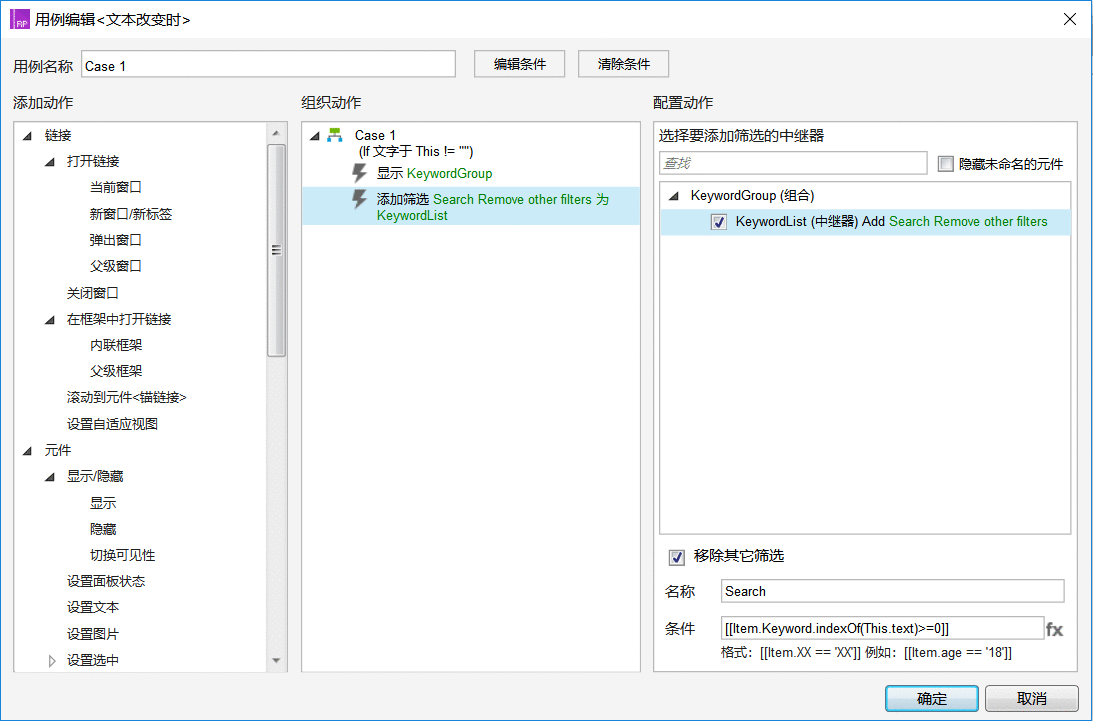Select the 设置自适应视图 action
The height and width of the screenshot is (721, 1093).
[x=112, y=424]
